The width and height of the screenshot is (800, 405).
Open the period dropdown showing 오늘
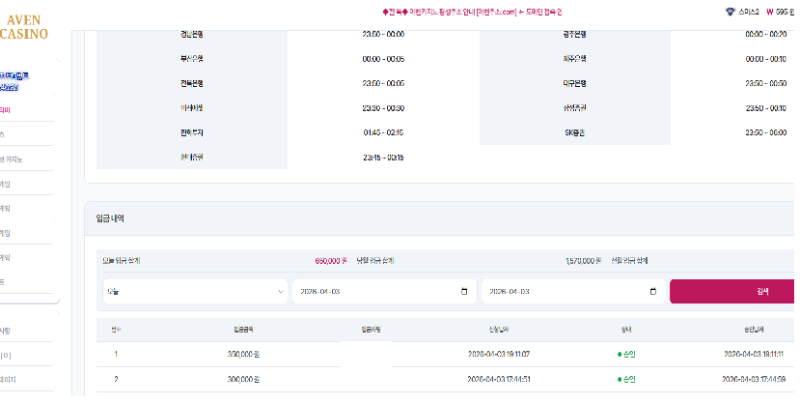(x=194, y=292)
